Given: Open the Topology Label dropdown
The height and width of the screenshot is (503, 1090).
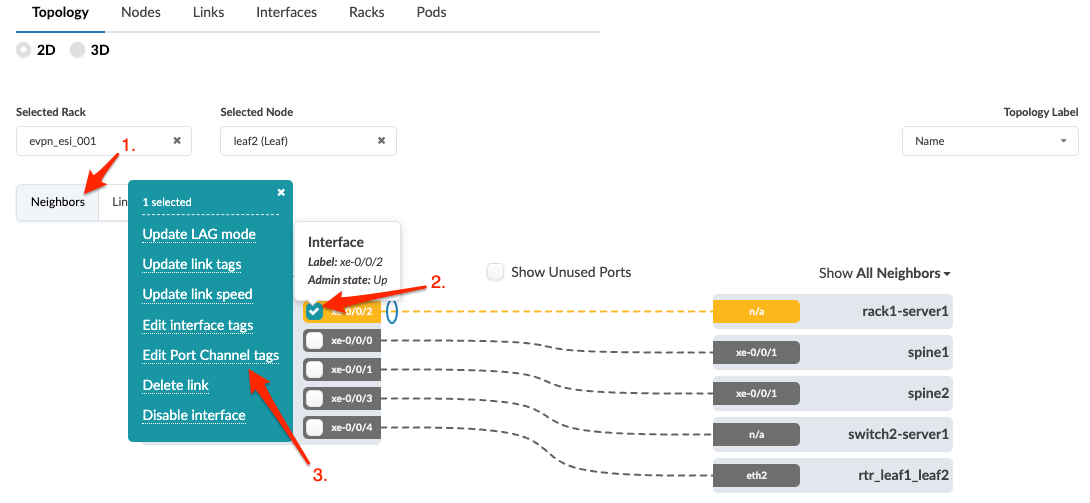Looking at the screenshot, I should pyautogui.click(x=989, y=141).
